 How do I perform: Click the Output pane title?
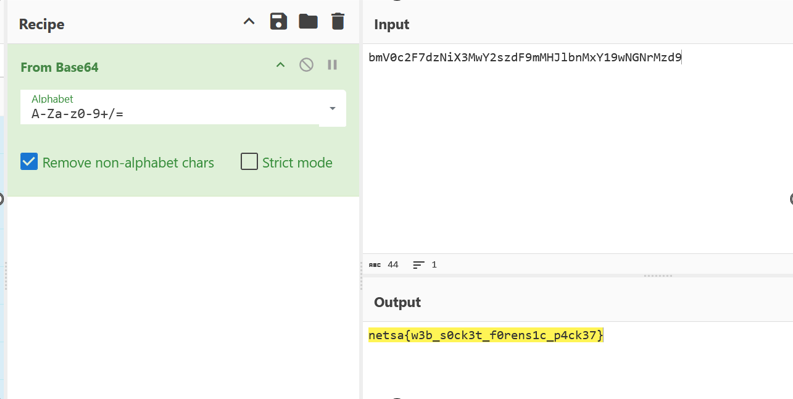pyautogui.click(x=397, y=302)
